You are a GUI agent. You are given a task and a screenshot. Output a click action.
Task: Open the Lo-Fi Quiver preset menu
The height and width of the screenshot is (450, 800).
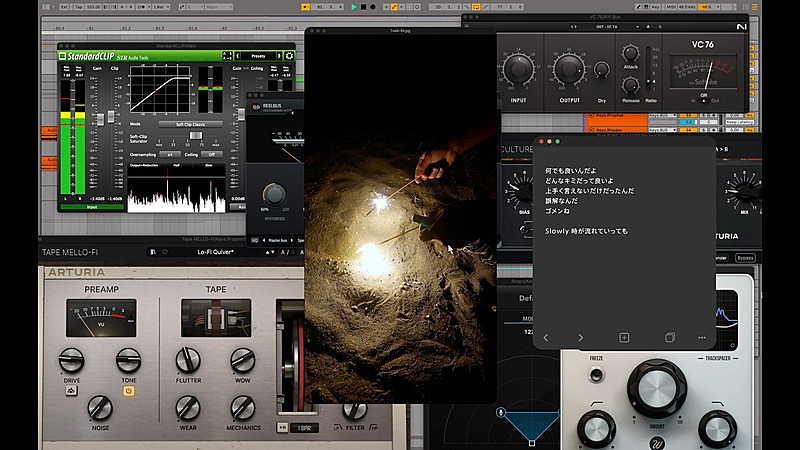[215, 253]
